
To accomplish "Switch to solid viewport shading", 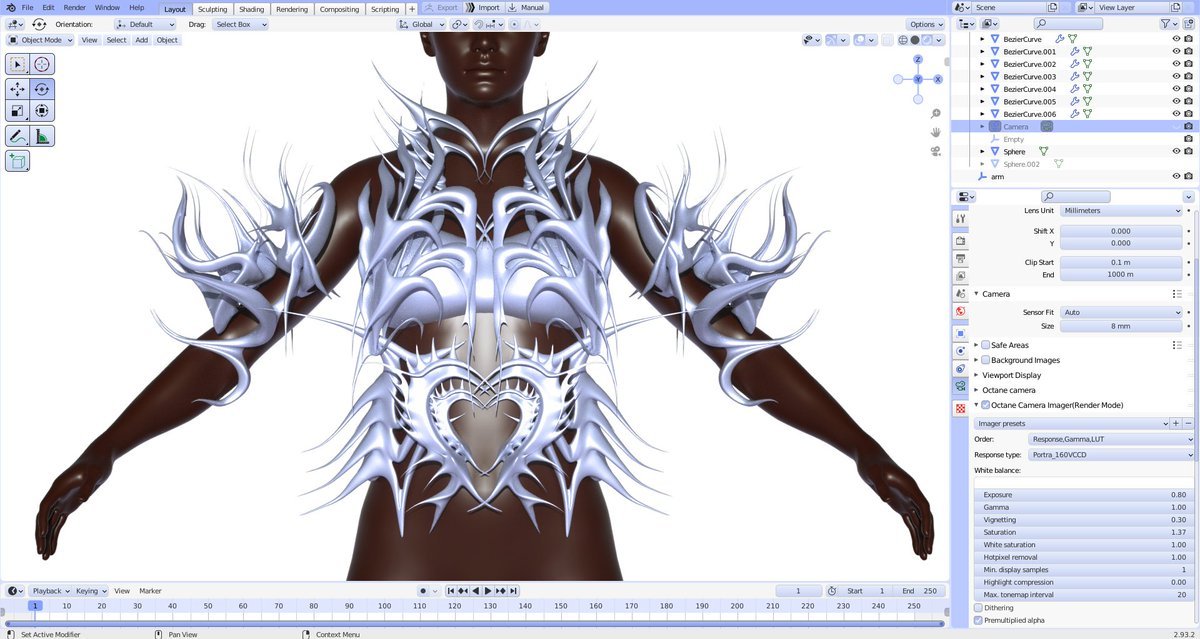I will click(x=915, y=40).
